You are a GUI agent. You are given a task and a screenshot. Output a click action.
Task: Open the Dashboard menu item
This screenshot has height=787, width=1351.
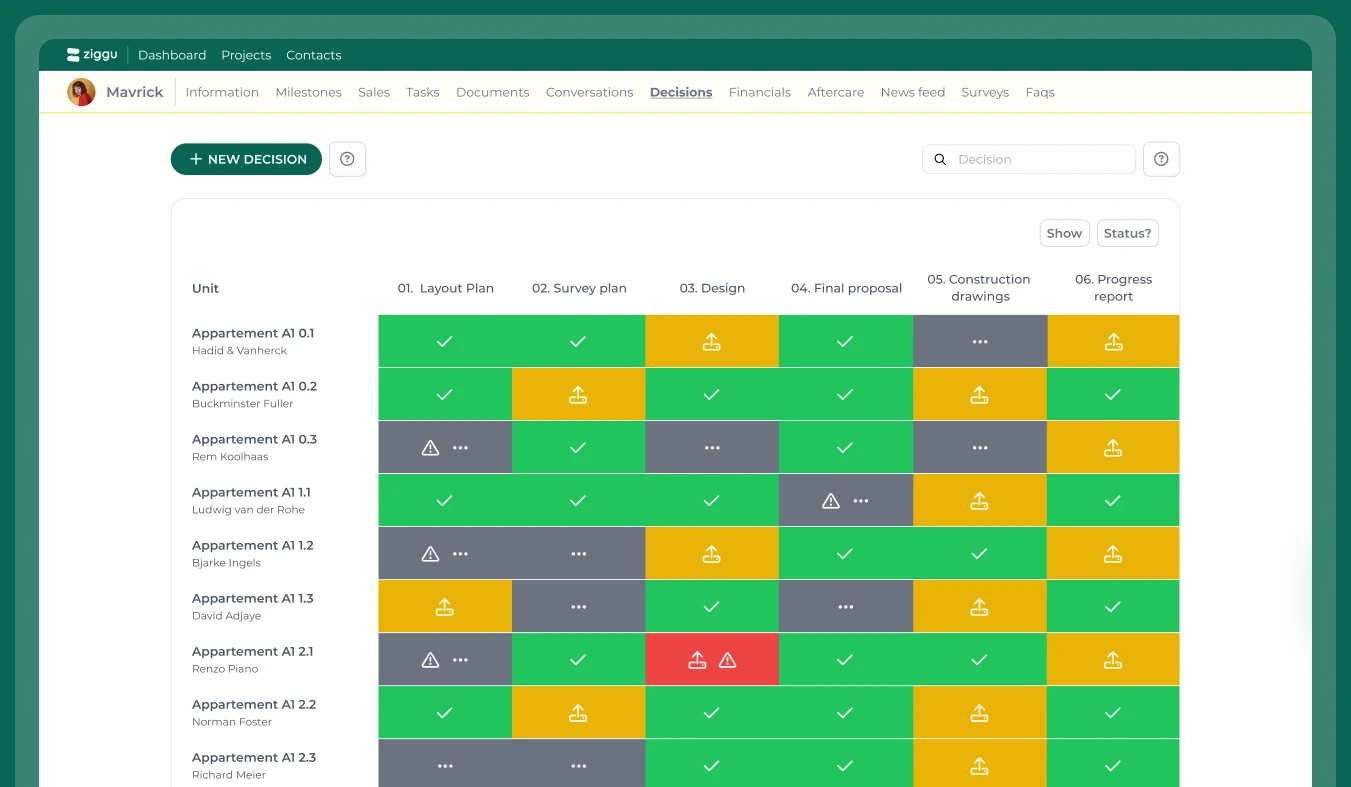click(x=172, y=55)
